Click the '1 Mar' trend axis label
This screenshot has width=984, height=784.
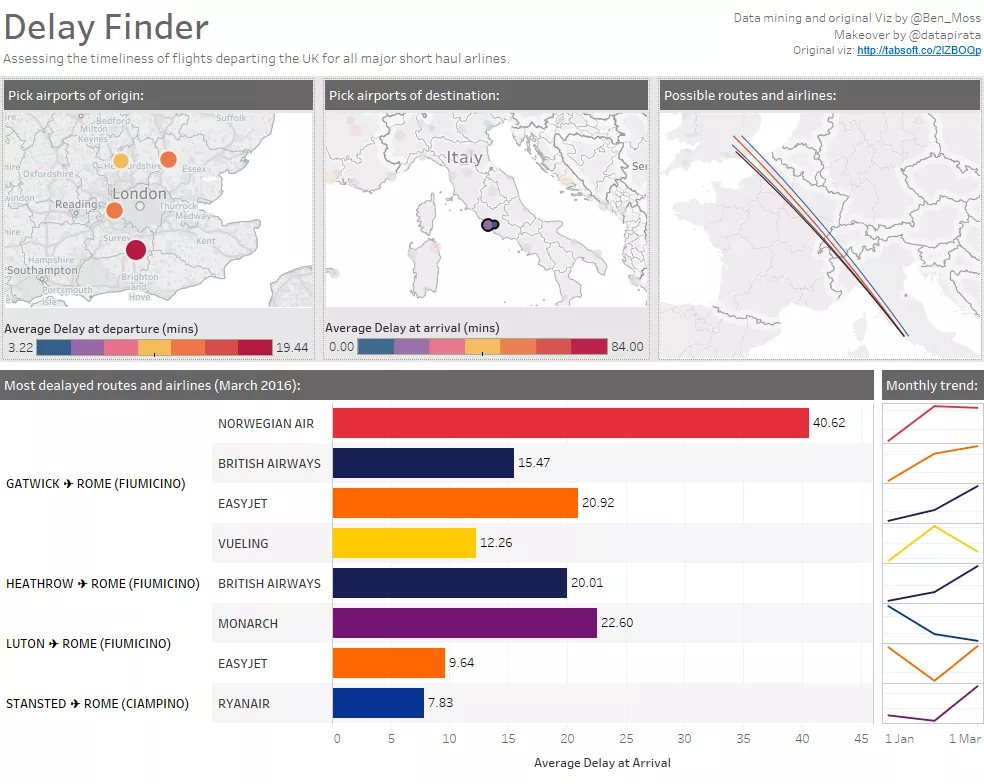click(965, 739)
